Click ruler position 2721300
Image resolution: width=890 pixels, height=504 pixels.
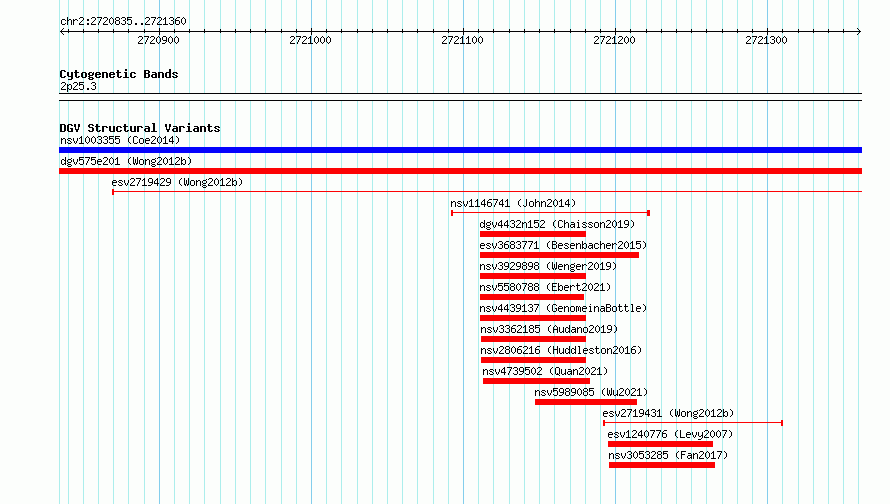click(767, 40)
